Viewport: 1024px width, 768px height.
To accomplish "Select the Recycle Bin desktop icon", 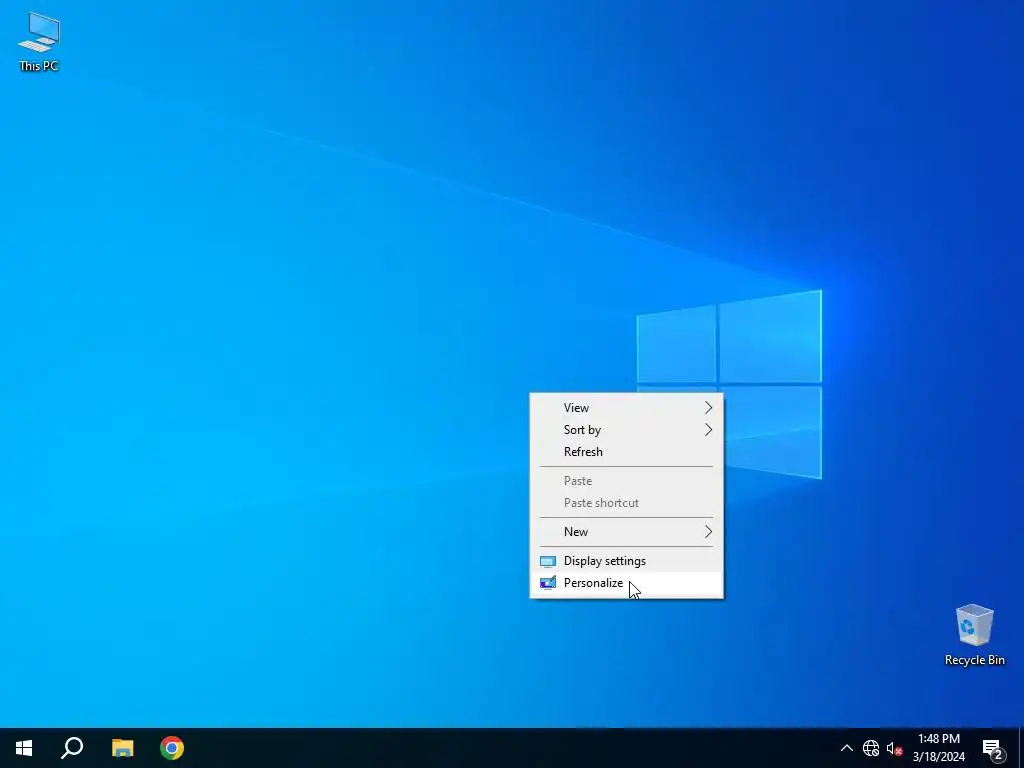I will [974, 634].
